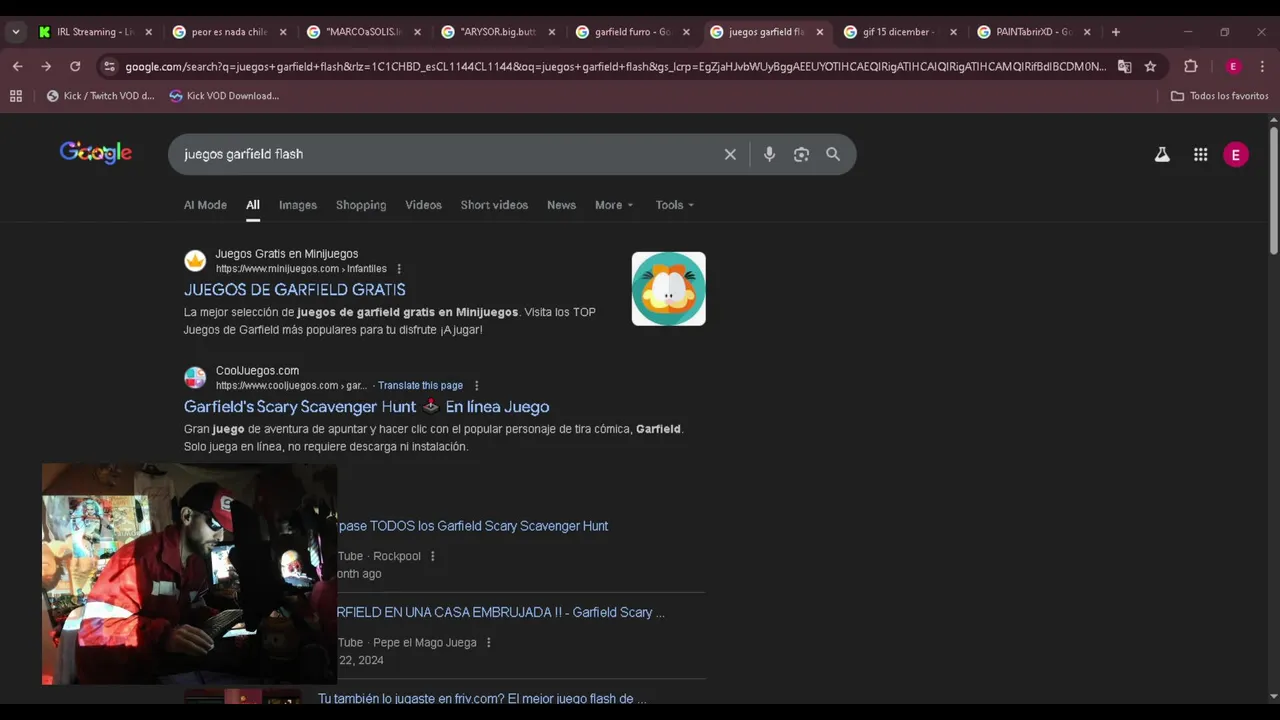Viewport: 1280px width, 720px height.
Task: Click the Google logo
Action: [x=96, y=153]
